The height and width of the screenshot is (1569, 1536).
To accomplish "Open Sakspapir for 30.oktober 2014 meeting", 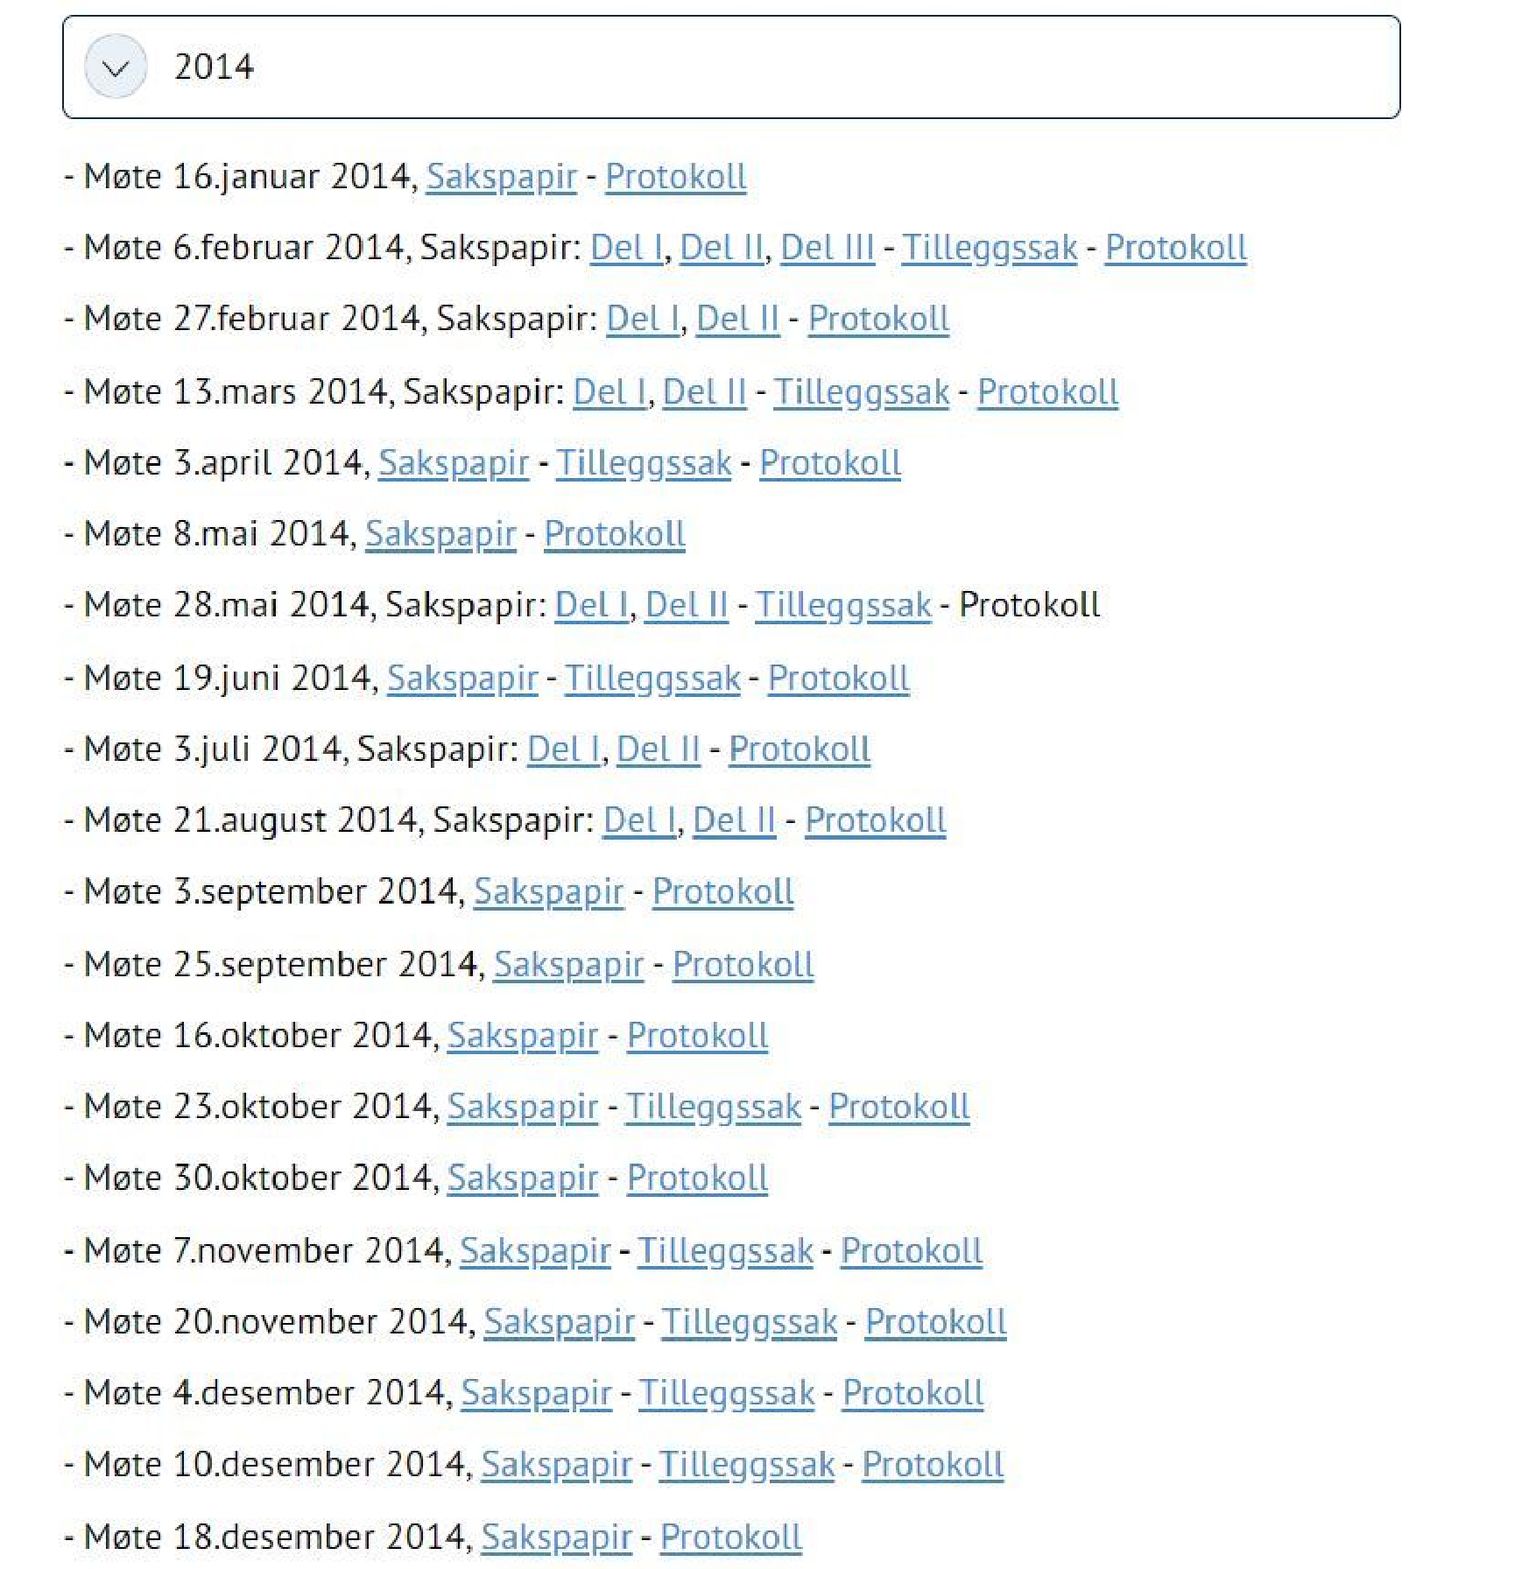I will 523,1178.
